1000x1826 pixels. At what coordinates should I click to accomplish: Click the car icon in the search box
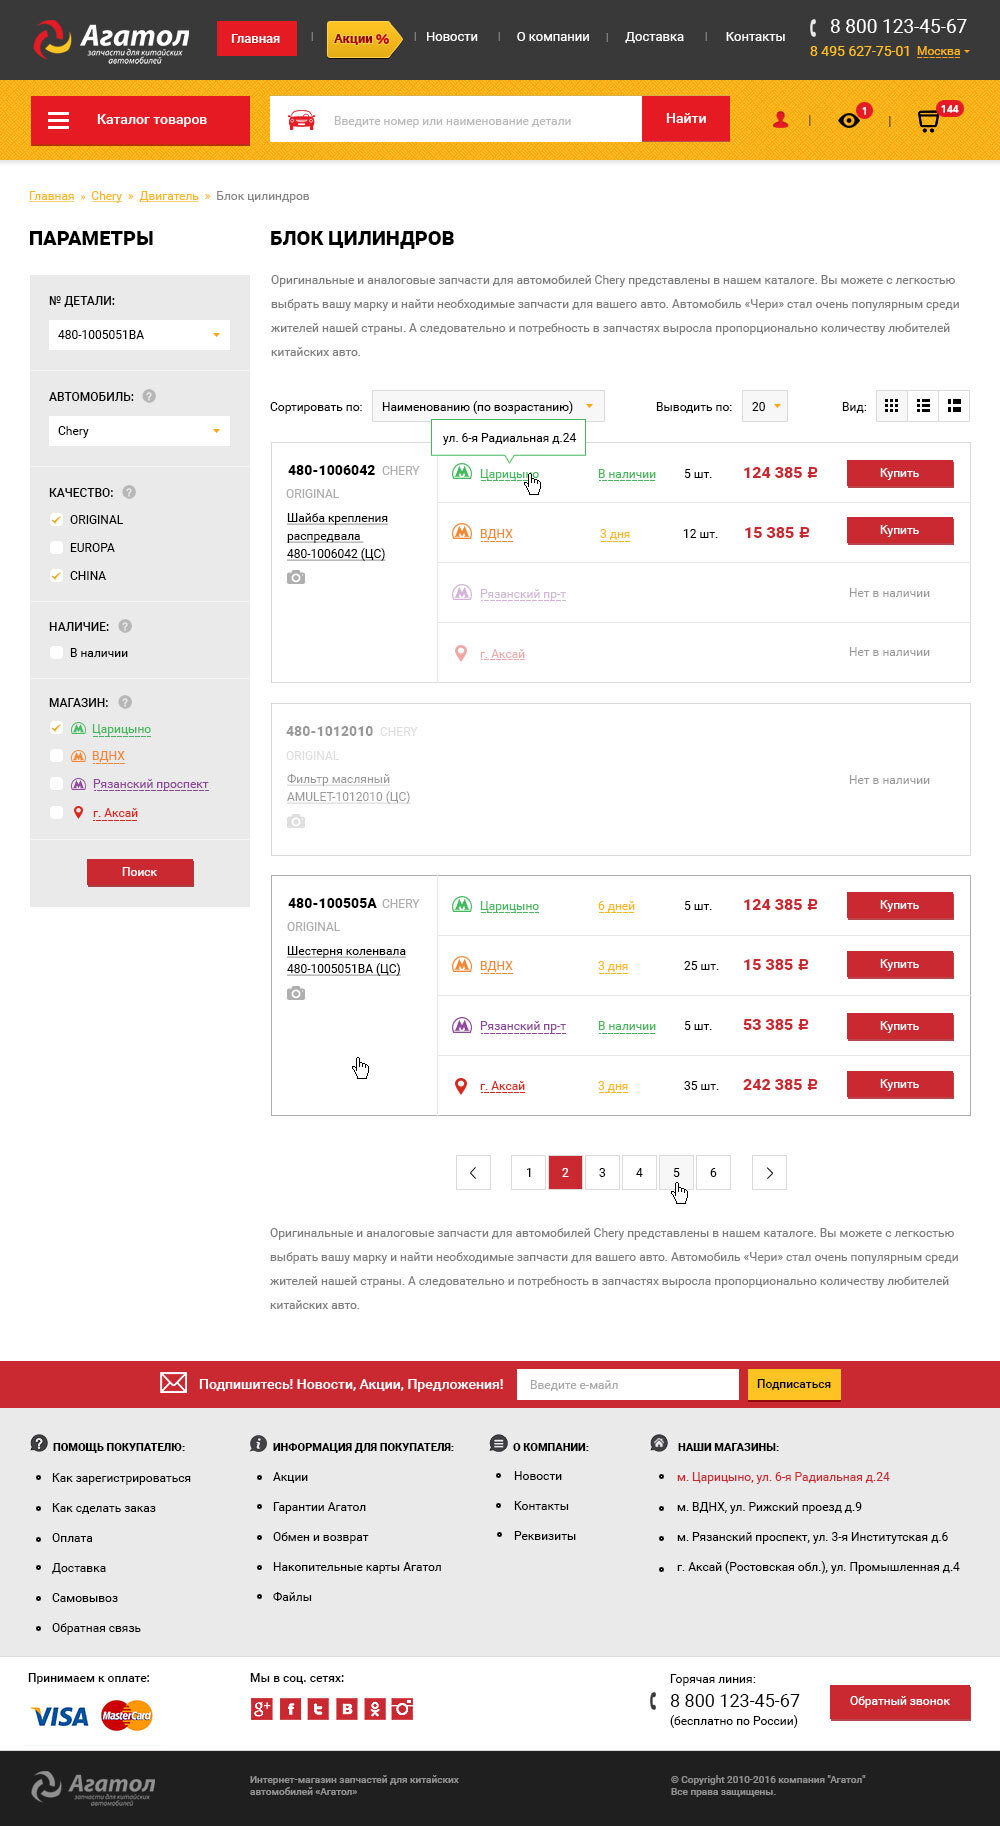[x=301, y=120]
